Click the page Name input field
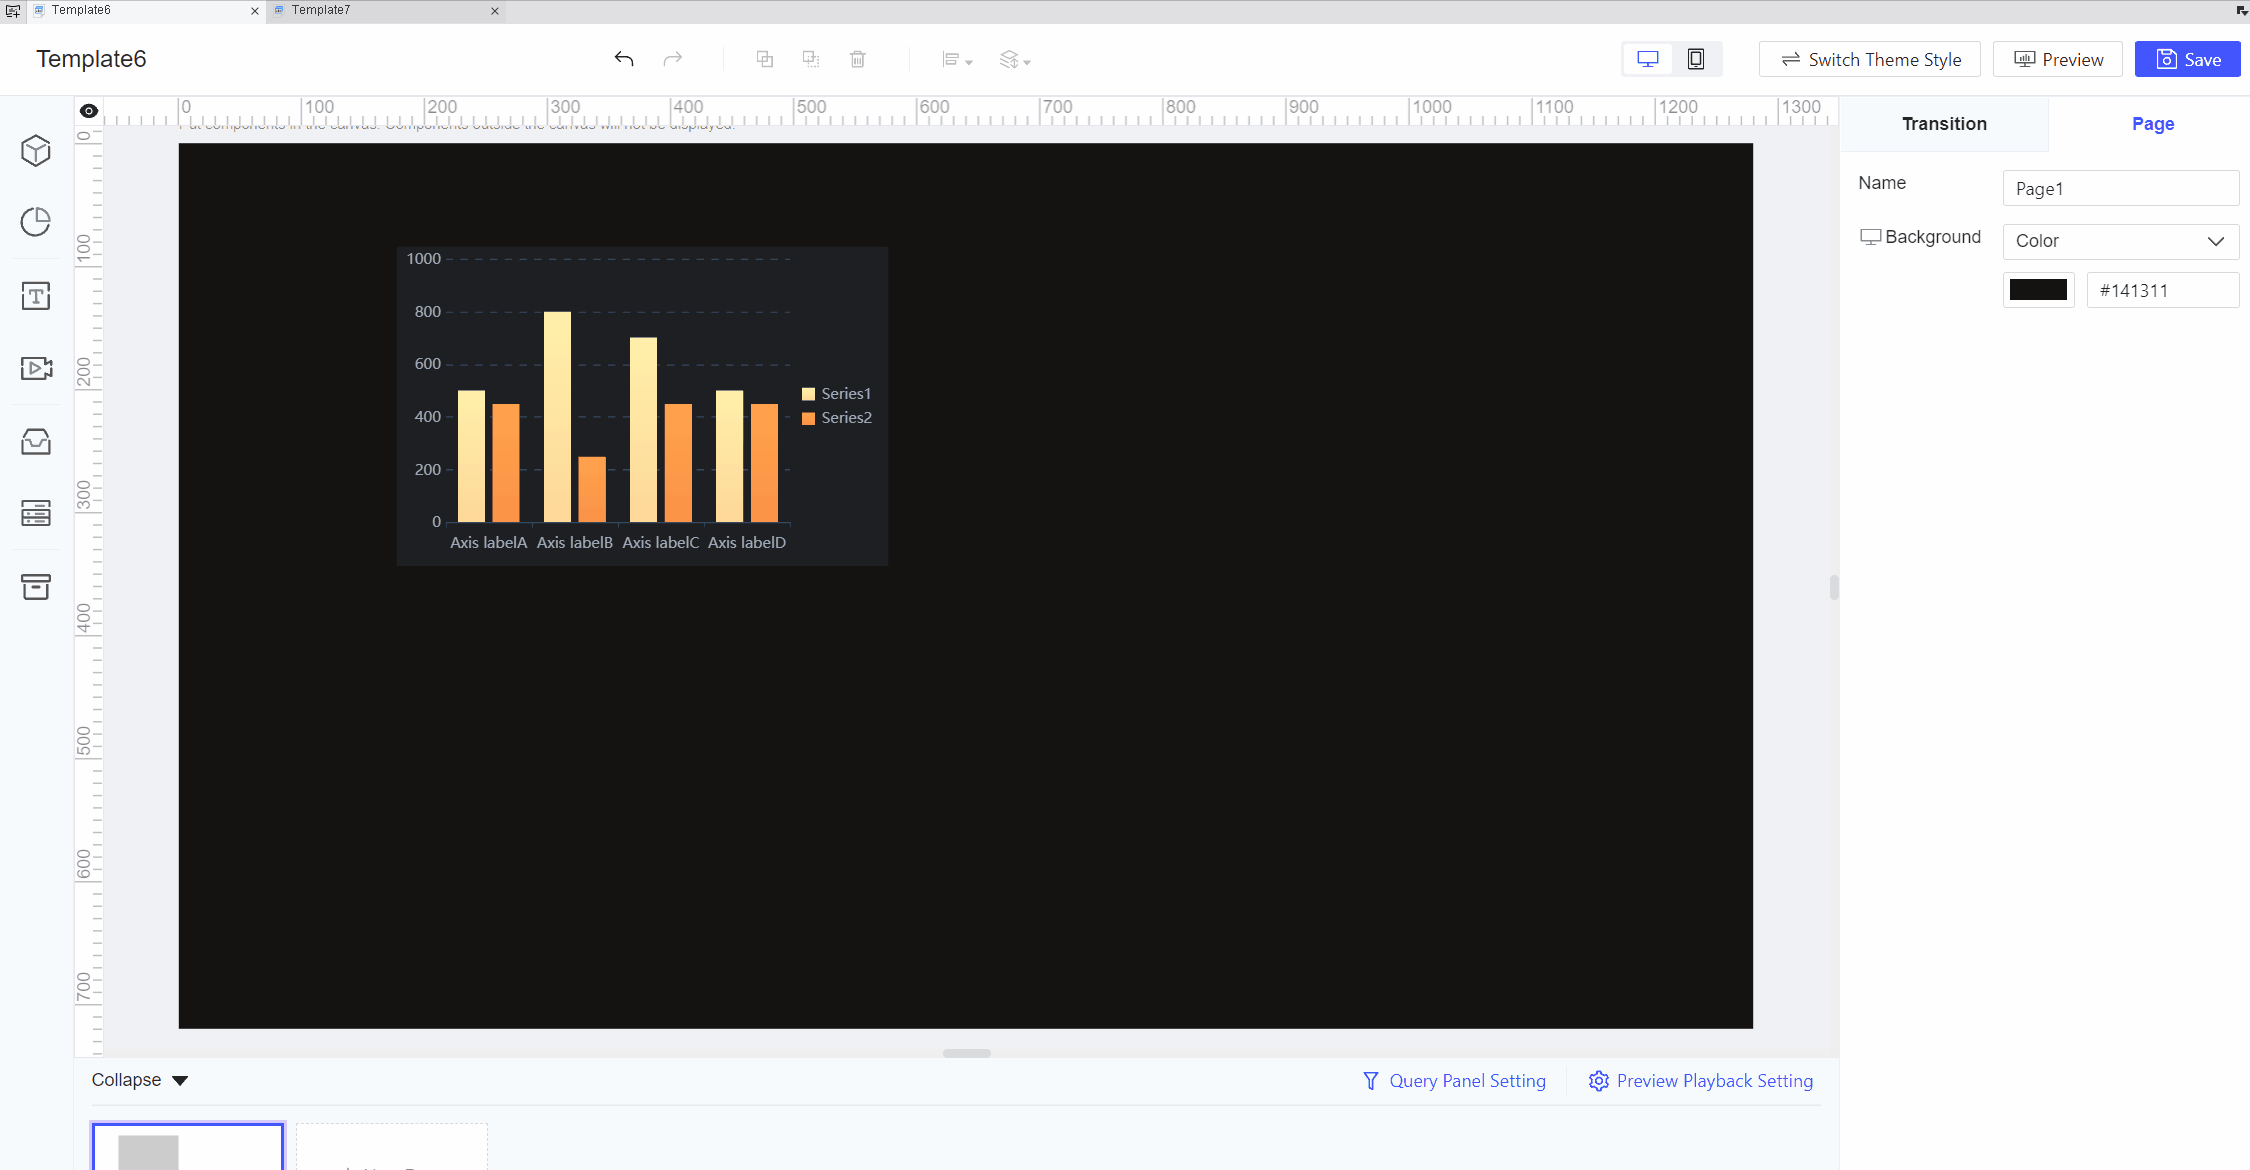The width and height of the screenshot is (2250, 1170). coord(2120,188)
